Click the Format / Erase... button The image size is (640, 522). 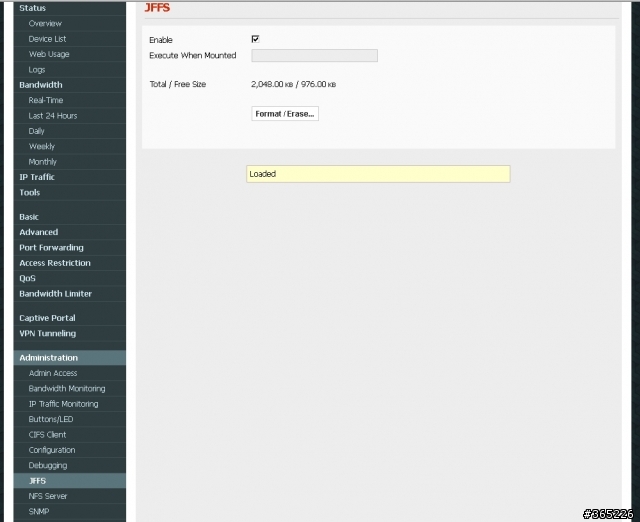point(285,114)
